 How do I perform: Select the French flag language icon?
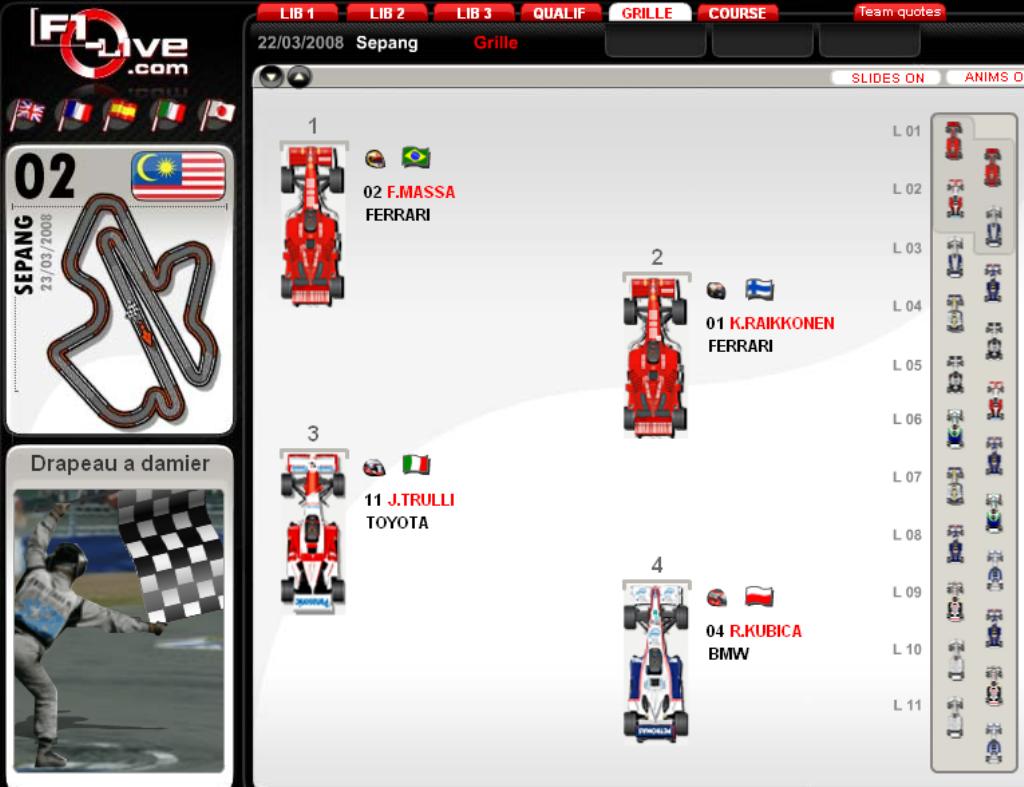tap(75, 114)
